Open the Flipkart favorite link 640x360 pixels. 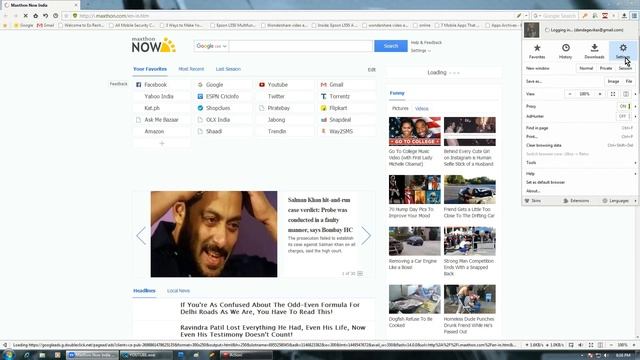pos(338,108)
